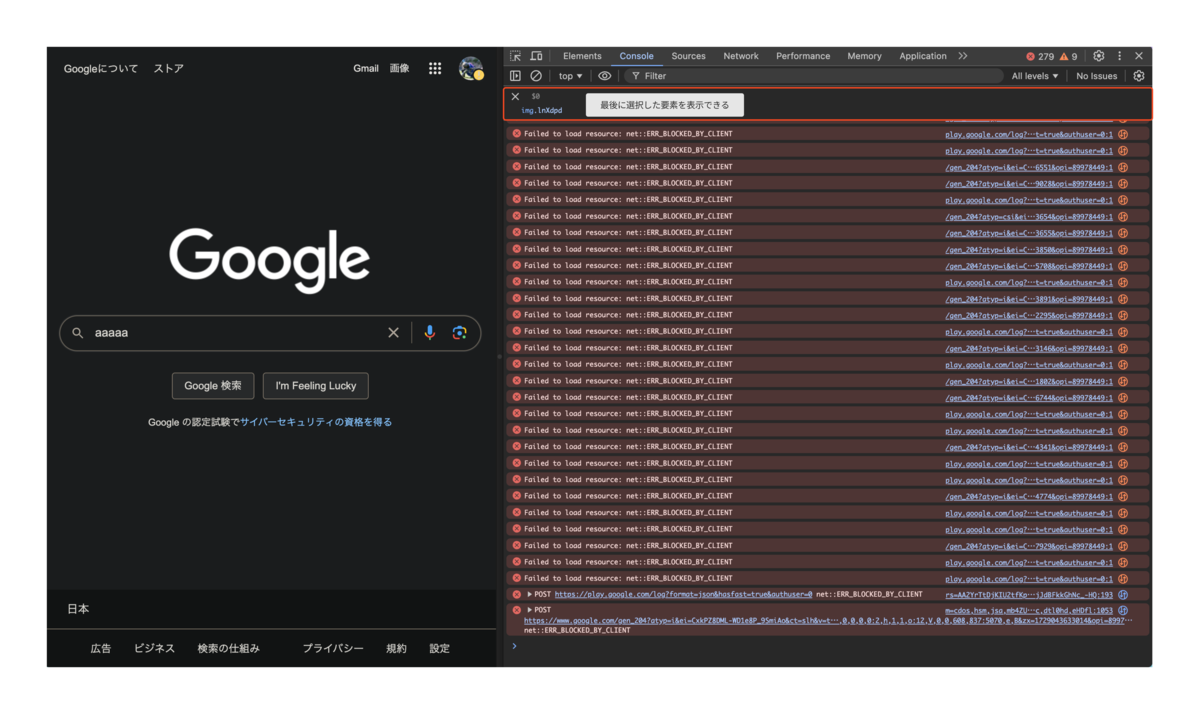Click the Google 検索 button
Screen dimensions: 1200x714
[x=213, y=386]
